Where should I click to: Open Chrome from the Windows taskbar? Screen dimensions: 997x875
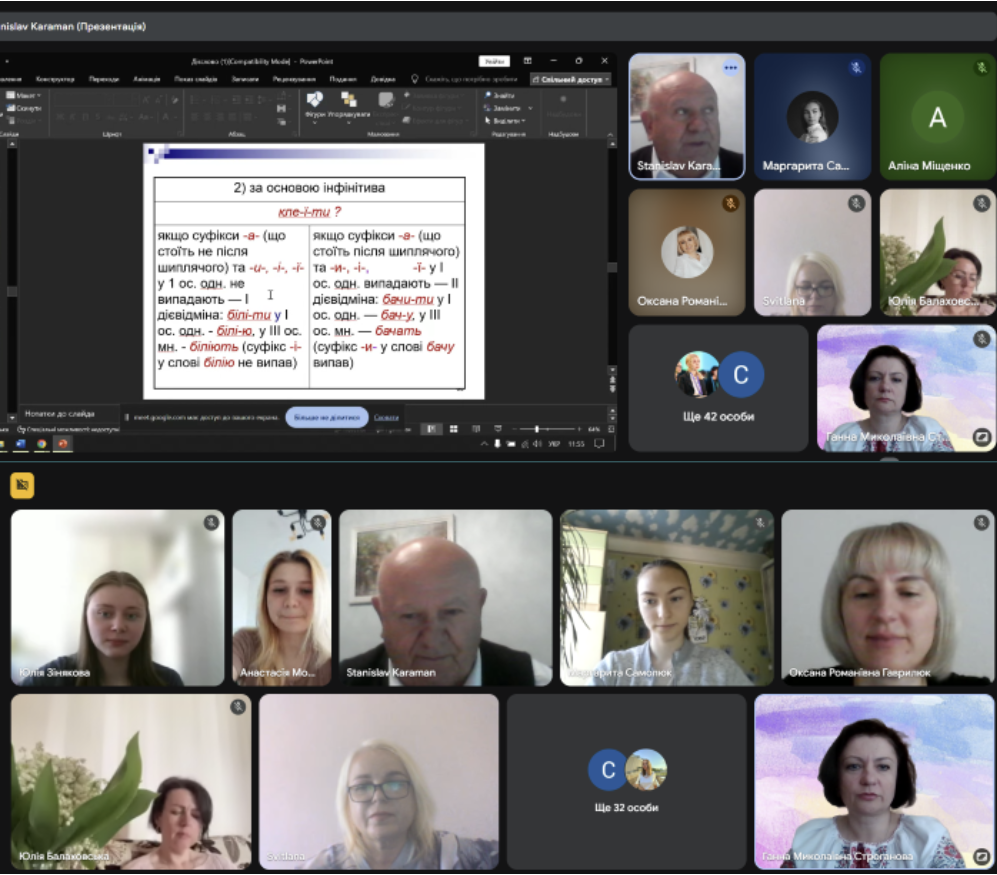[42, 443]
